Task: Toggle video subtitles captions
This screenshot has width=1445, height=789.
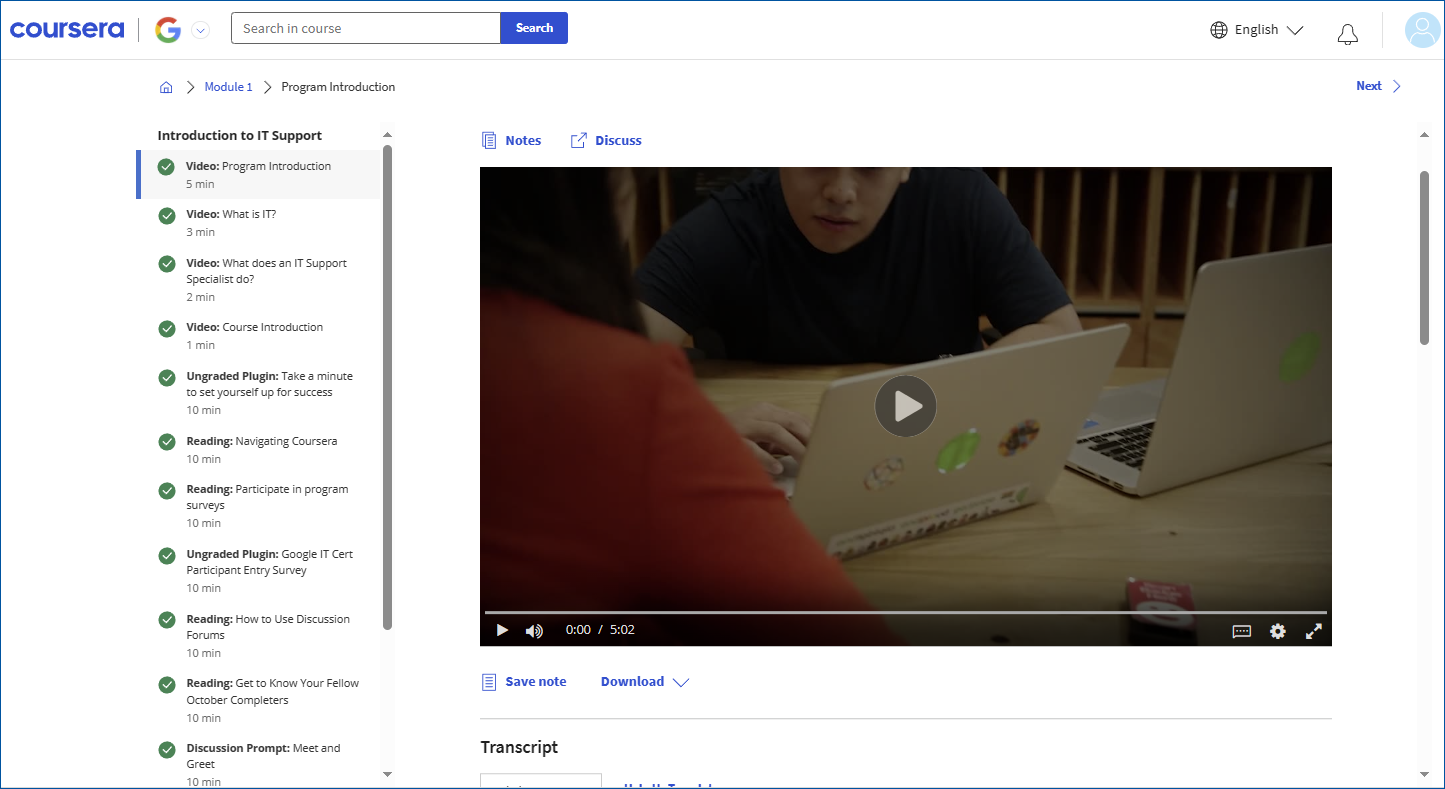Action: [x=1241, y=631]
